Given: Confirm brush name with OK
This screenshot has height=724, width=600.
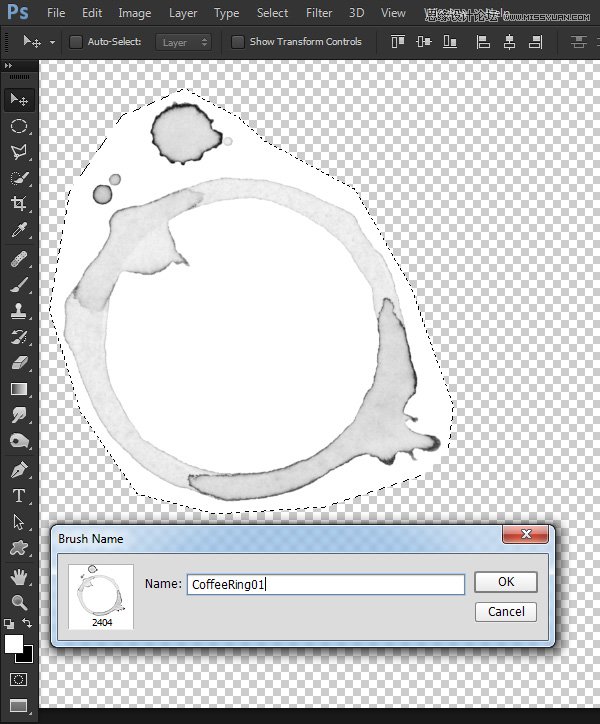Looking at the screenshot, I should (506, 582).
